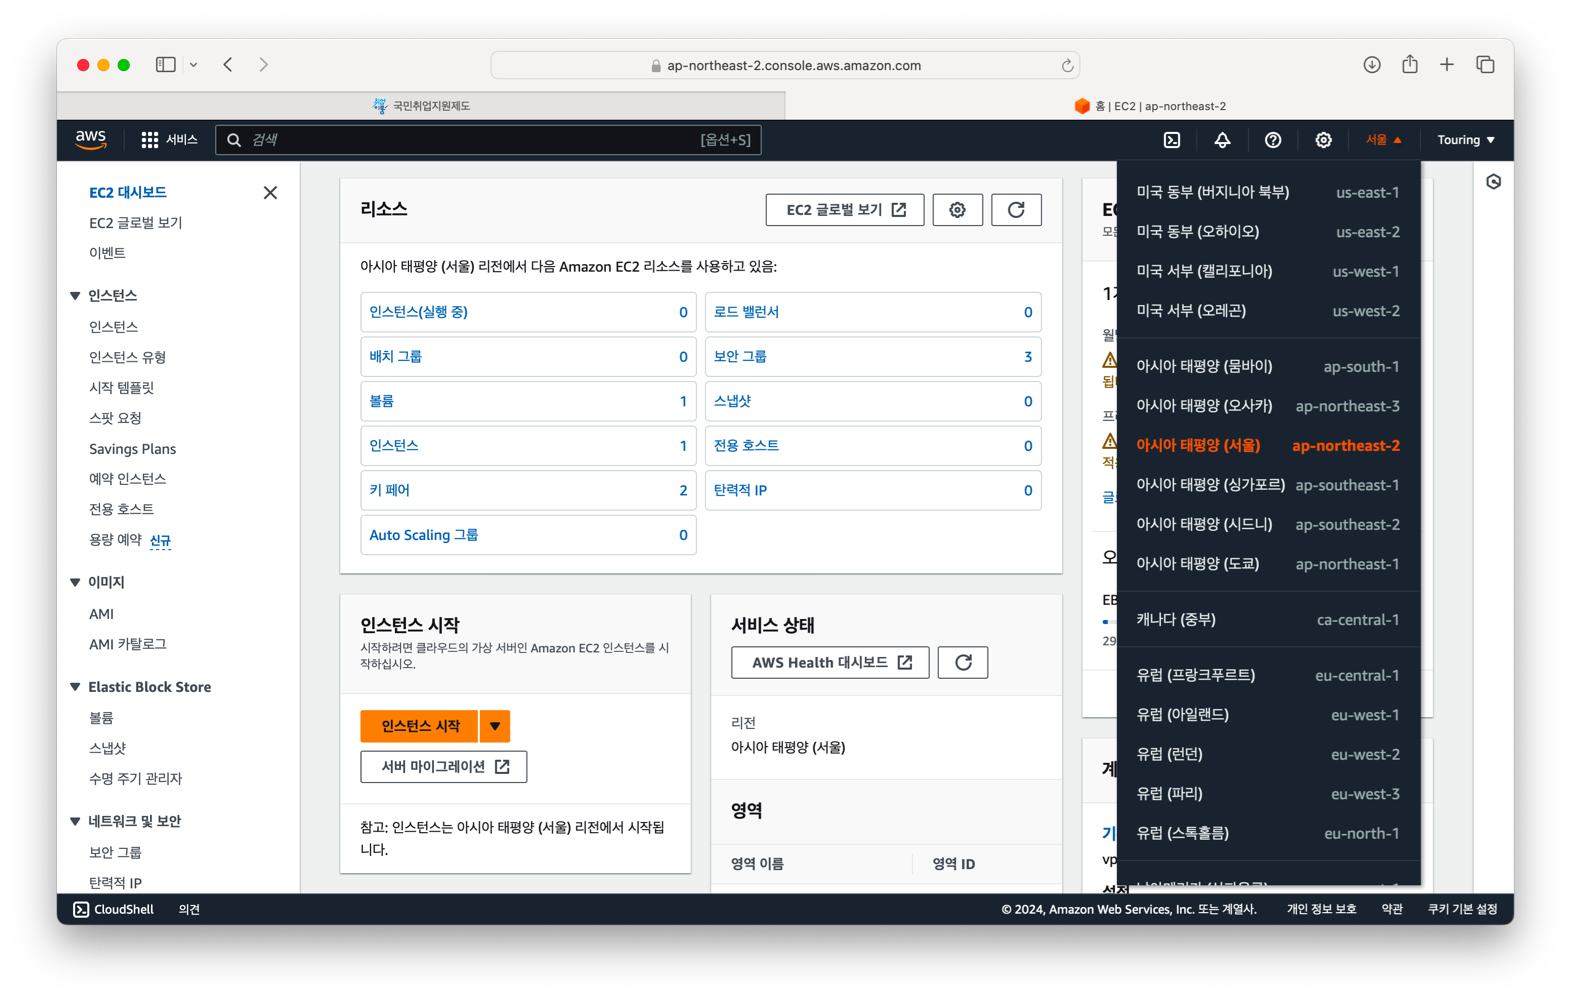1570x1000 pixels.
Task: Click 쿠키 기본 설정 in footer
Action: (x=1462, y=909)
